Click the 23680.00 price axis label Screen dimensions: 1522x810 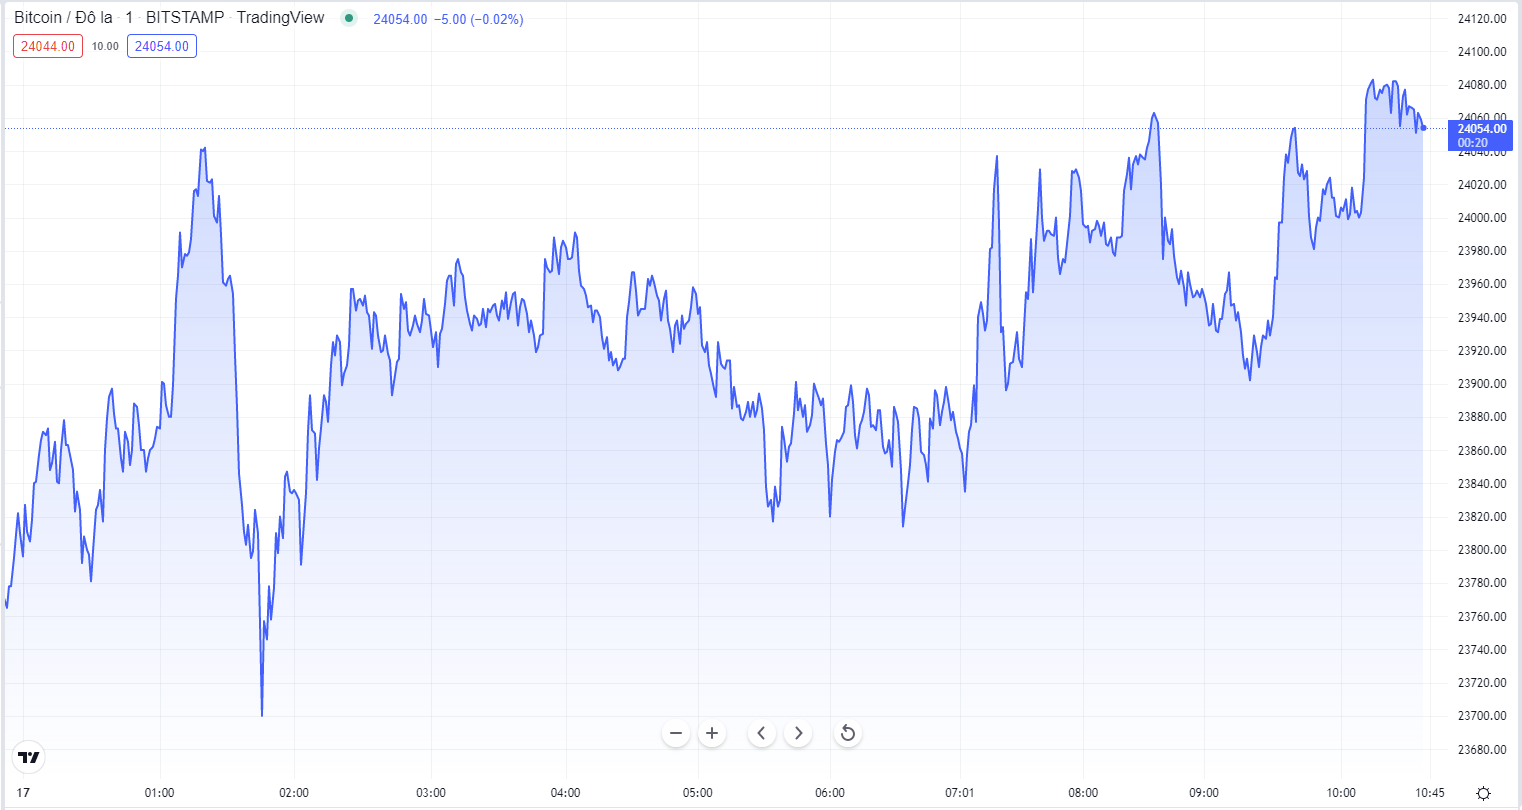1482,750
